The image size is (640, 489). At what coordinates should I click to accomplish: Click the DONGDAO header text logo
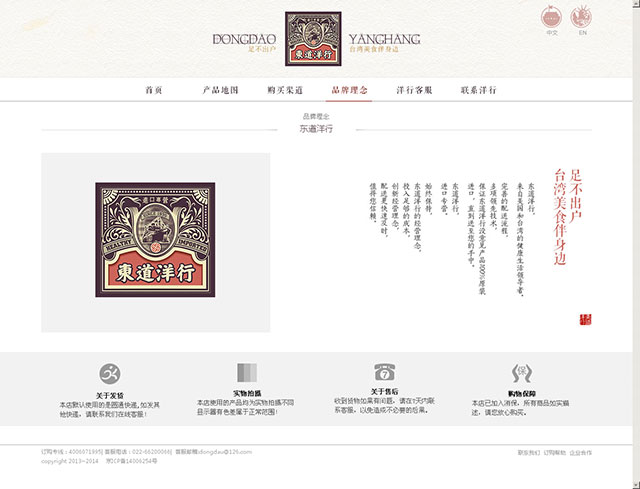[244, 40]
